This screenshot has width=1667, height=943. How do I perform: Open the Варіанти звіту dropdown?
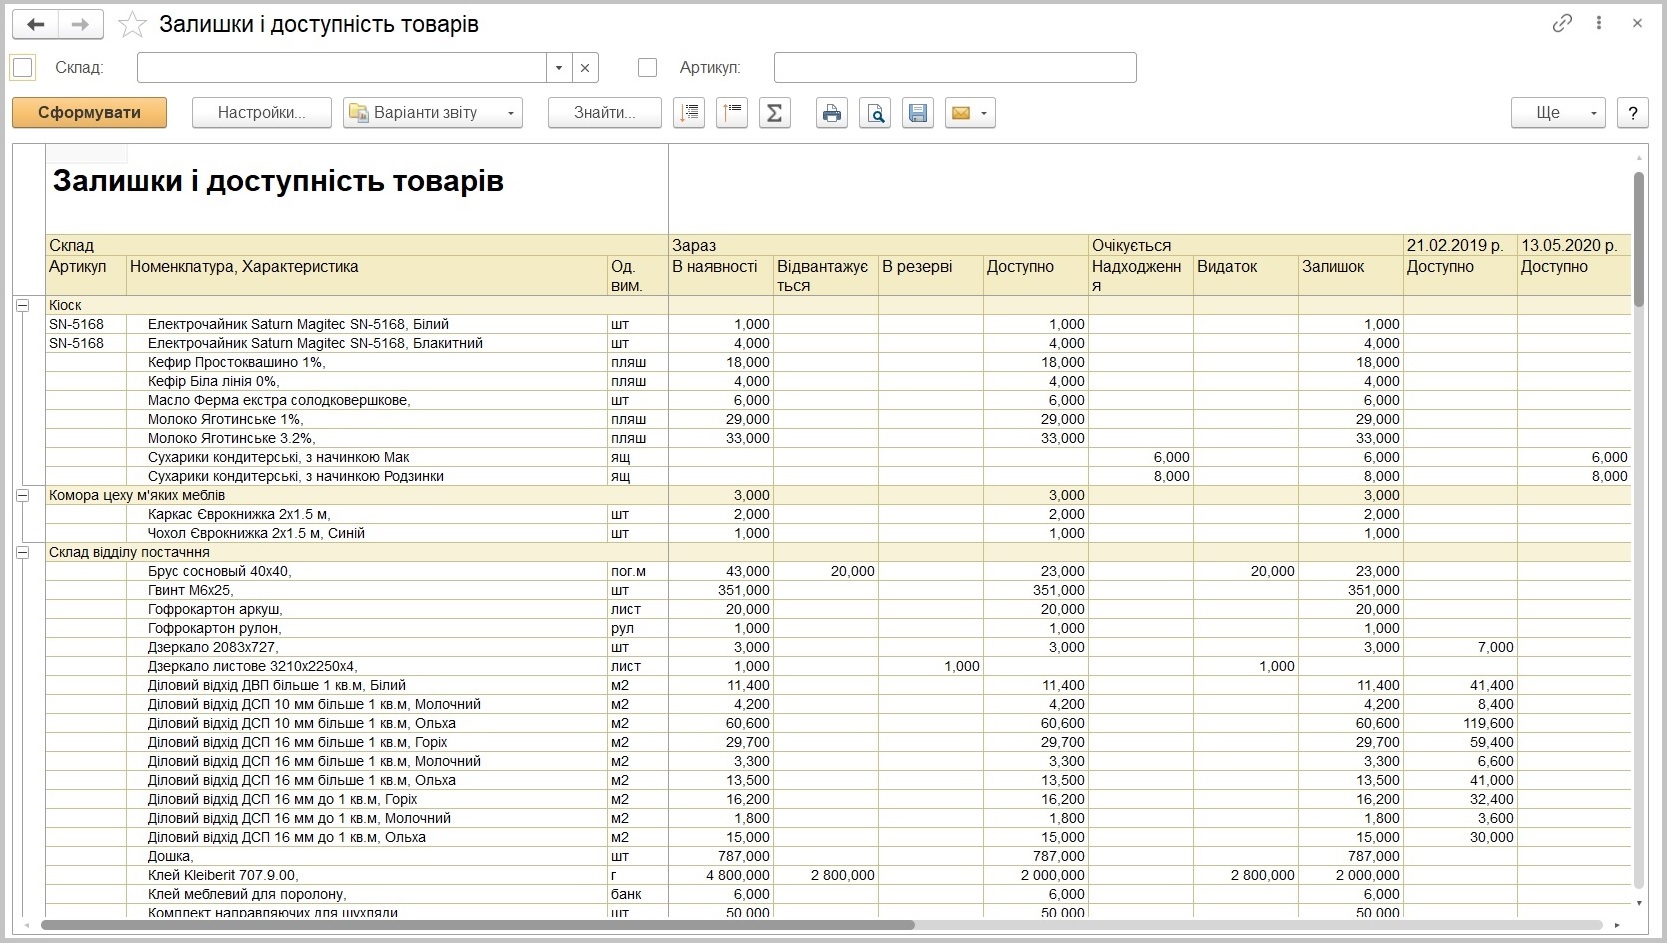433,113
